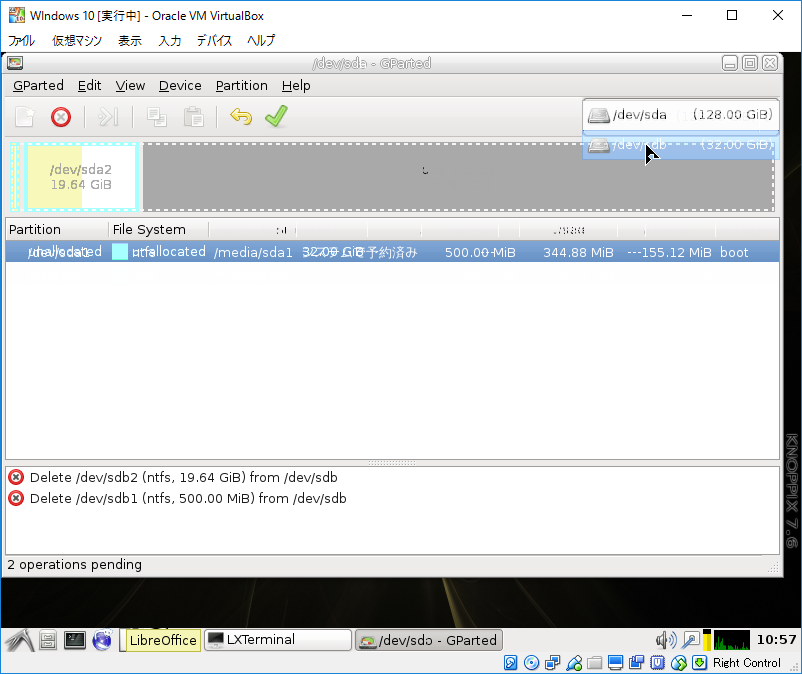Click the Right Control host key label
The height and width of the screenshot is (674, 802).
[747, 663]
